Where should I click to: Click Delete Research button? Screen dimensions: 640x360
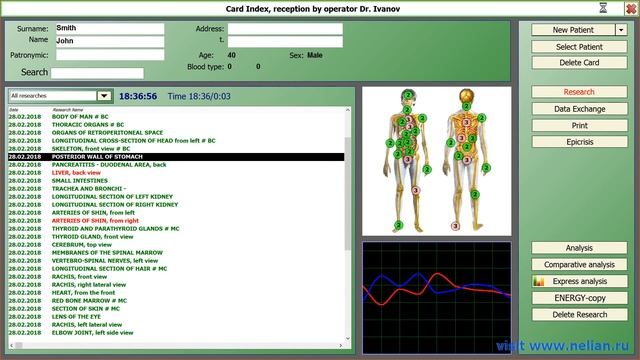pos(579,315)
